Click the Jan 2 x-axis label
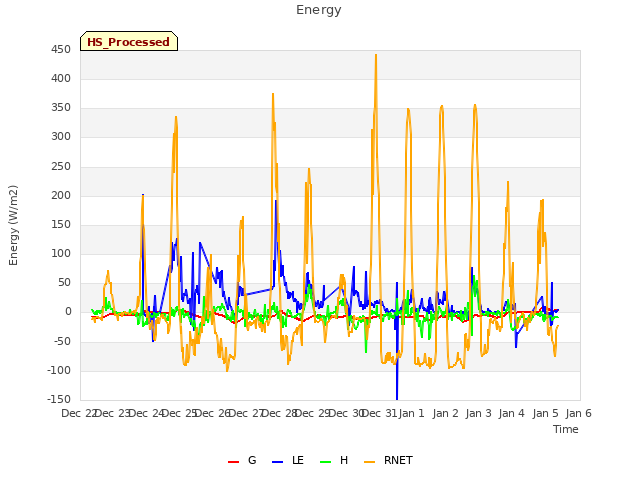The width and height of the screenshot is (640, 480). tap(446, 413)
